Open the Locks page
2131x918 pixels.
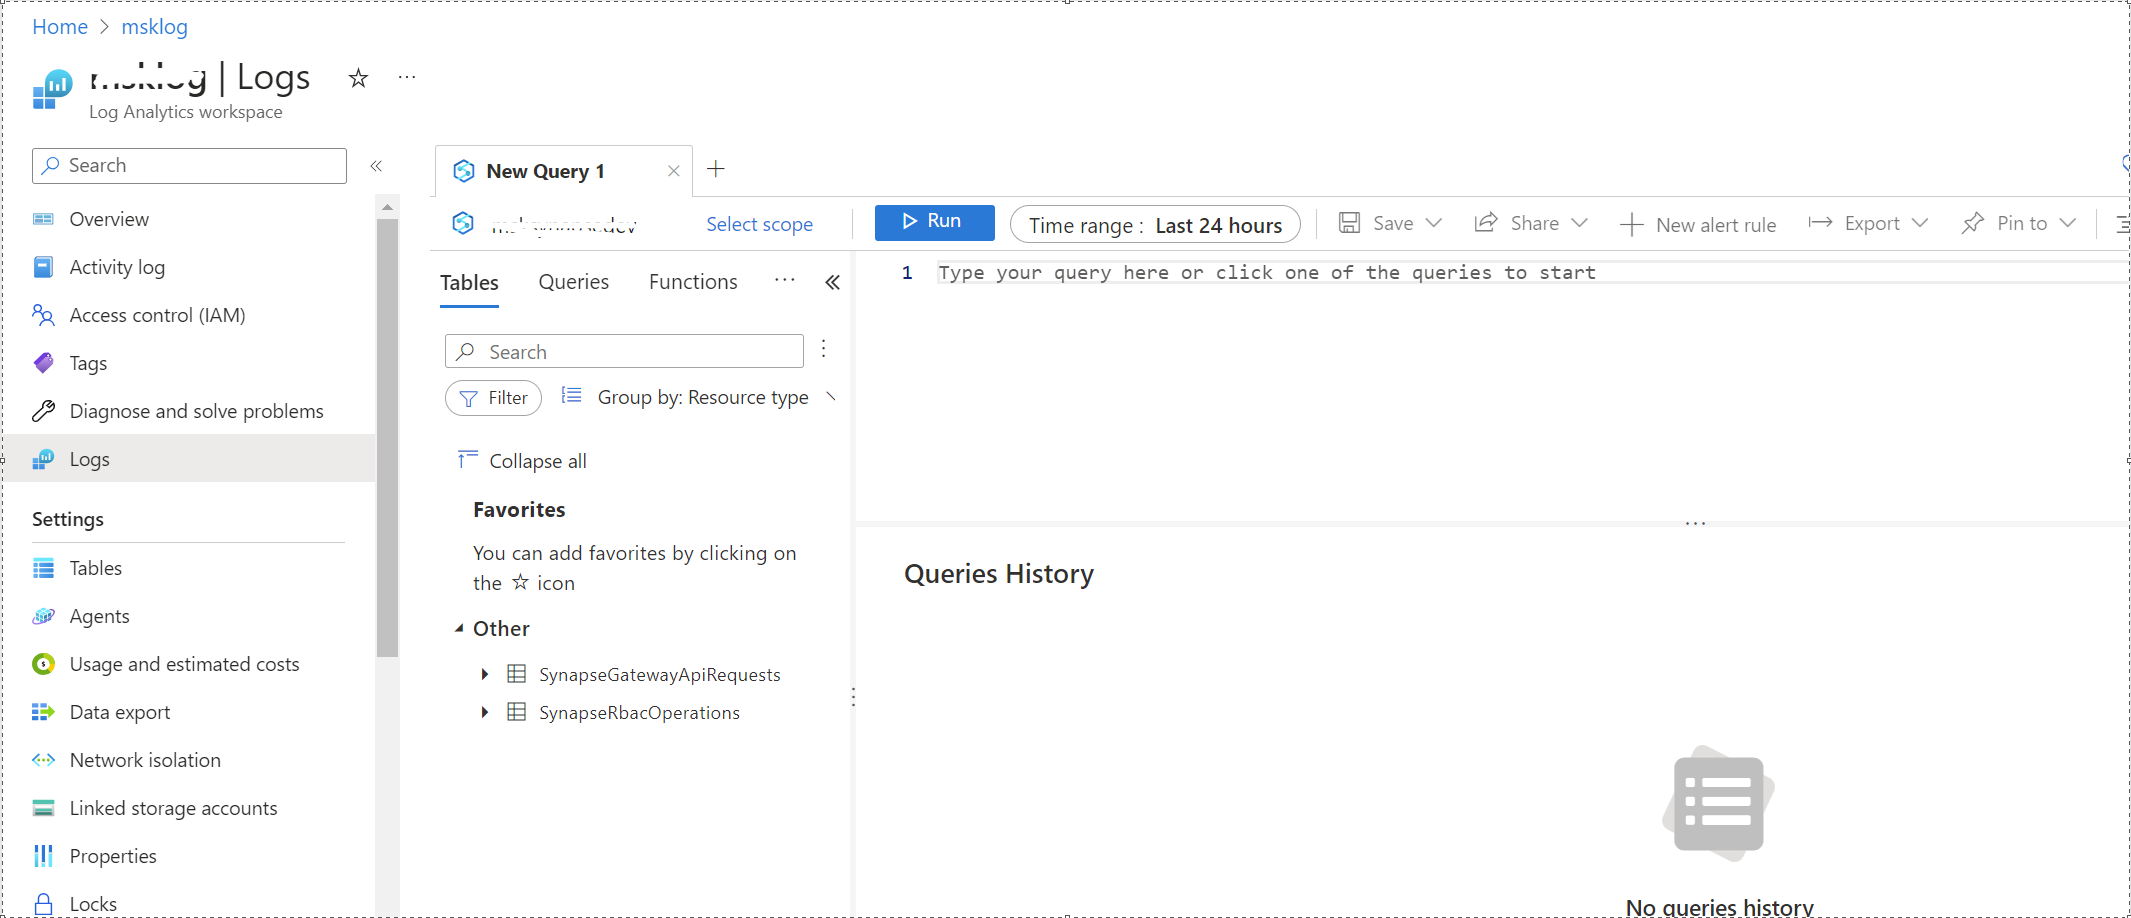pyautogui.click(x=93, y=904)
